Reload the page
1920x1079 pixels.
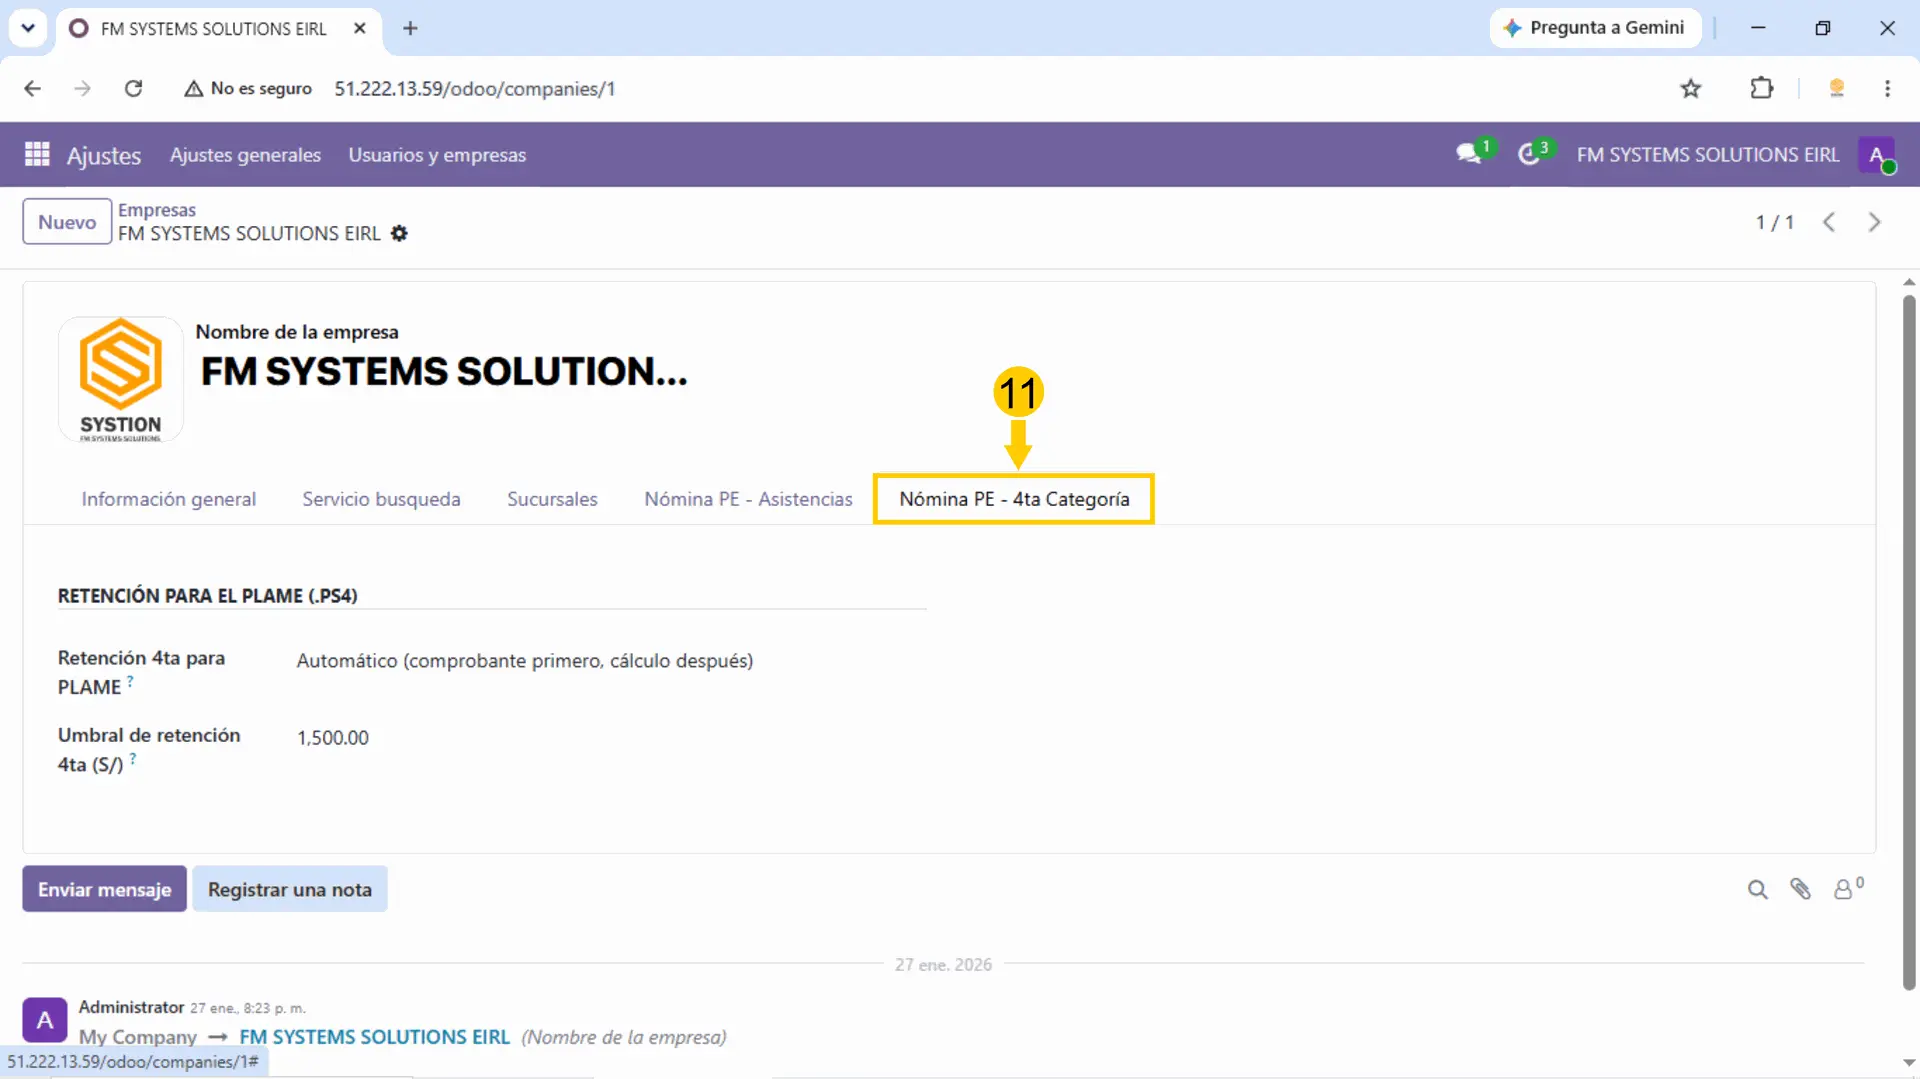[133, 88]
